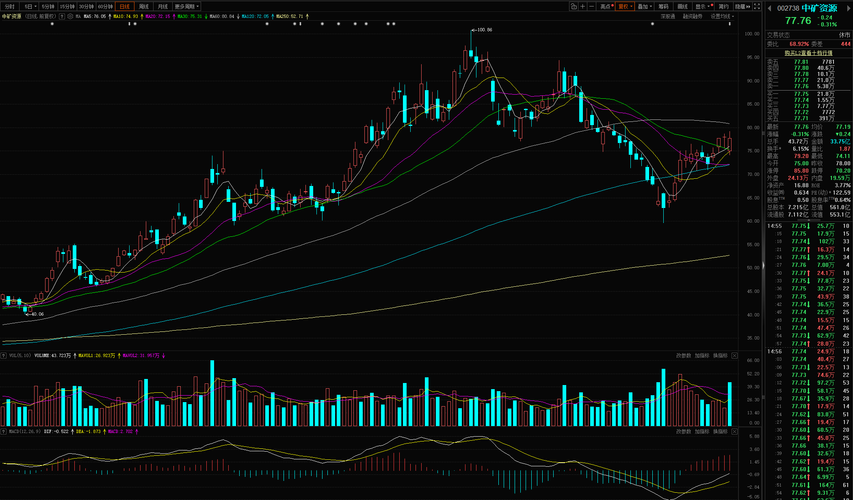Screen dimensions: 853x500
Task: Click the magenta MA20 value label
Action: coord(158,16)
